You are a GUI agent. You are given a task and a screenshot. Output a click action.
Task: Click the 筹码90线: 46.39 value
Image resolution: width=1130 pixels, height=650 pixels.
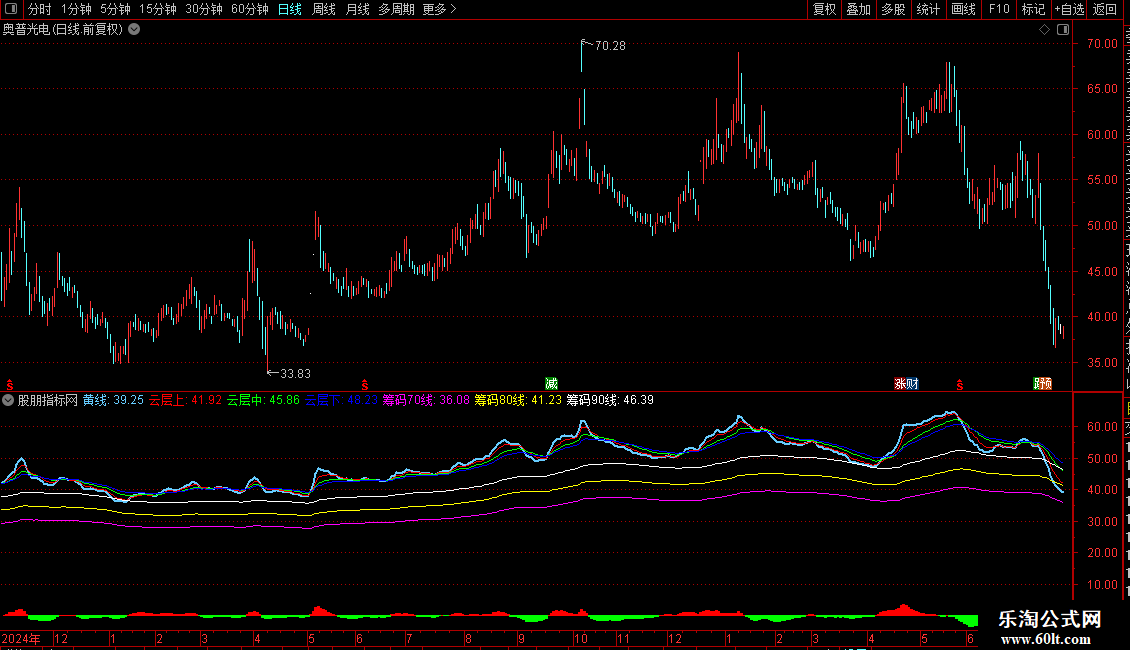pos(610,400)
